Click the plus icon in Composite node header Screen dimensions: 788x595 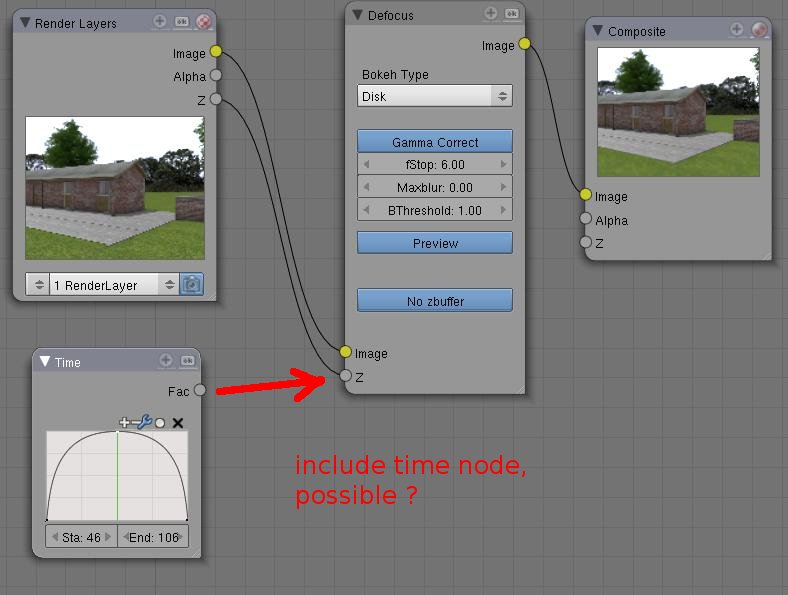pyautogui.click(x=737, y=29)
